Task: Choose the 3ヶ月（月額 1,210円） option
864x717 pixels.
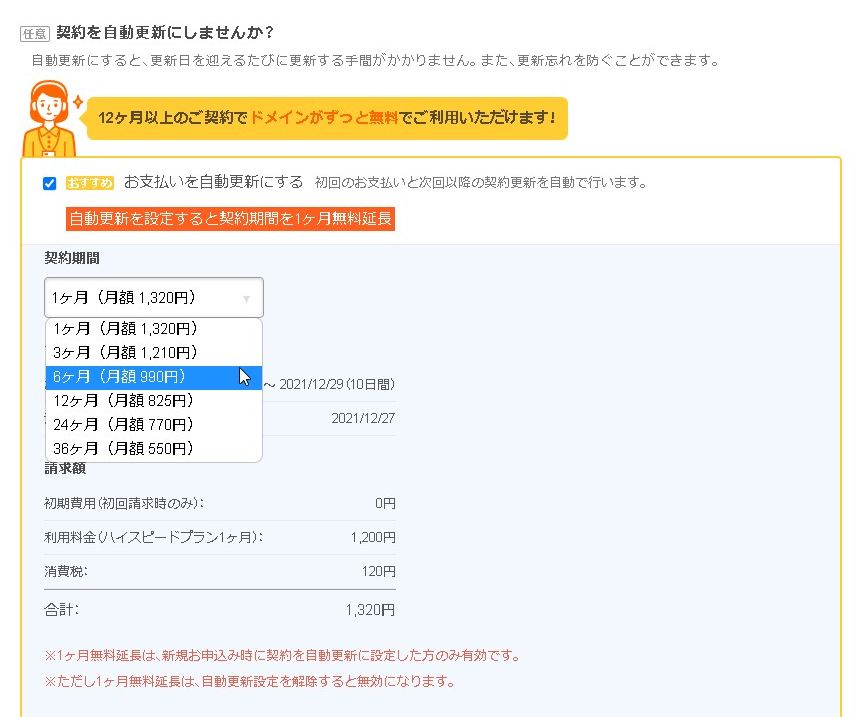Action: pos(125,353)
